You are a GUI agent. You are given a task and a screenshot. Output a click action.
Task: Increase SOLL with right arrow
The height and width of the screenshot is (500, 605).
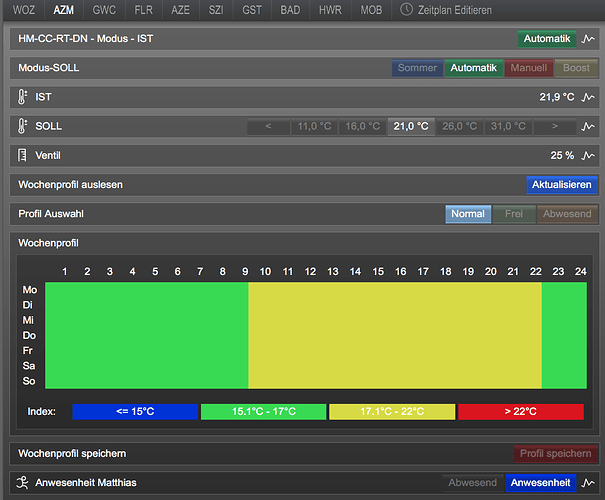555,127
